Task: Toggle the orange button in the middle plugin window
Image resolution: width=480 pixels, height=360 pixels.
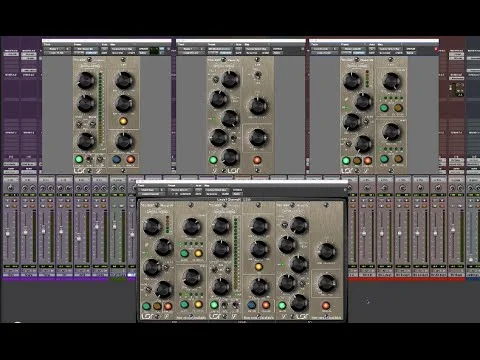Action: coord(257,160)
